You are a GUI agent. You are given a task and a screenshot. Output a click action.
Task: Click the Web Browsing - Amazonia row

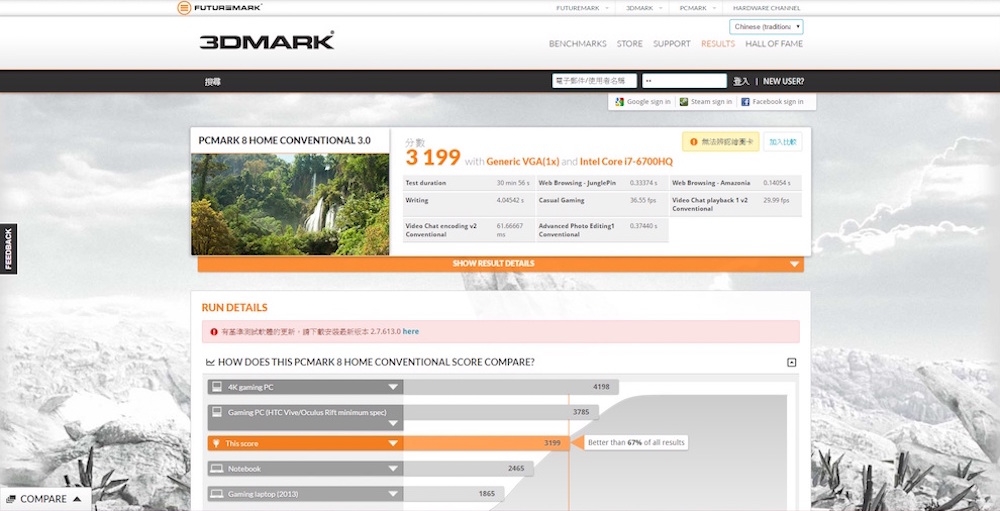click(x=735, y=183)
